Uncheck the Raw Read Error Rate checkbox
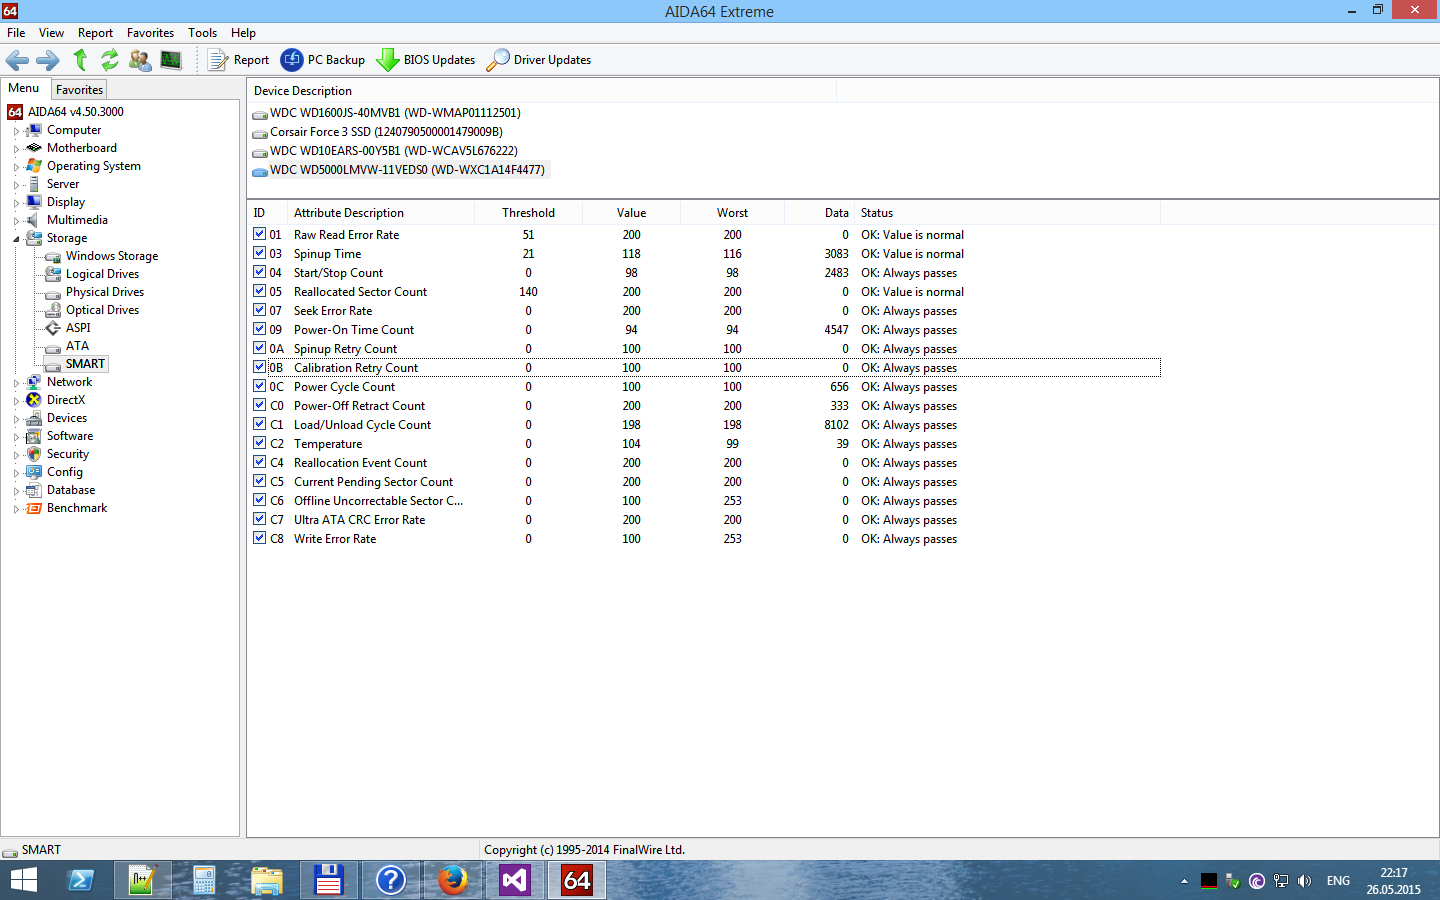The height and width of the screenshot is (900, 1440). pos(259,234)
